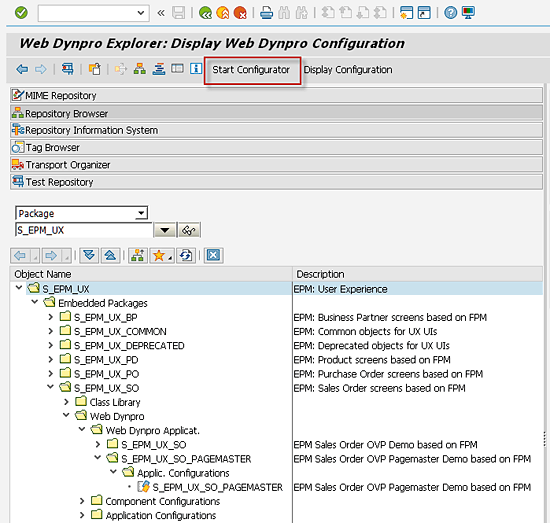This screenshot has width=550, height=523.
Task: Collapse the Embedded Packages node
Action: pyautogui.click(x=35, y=302)
